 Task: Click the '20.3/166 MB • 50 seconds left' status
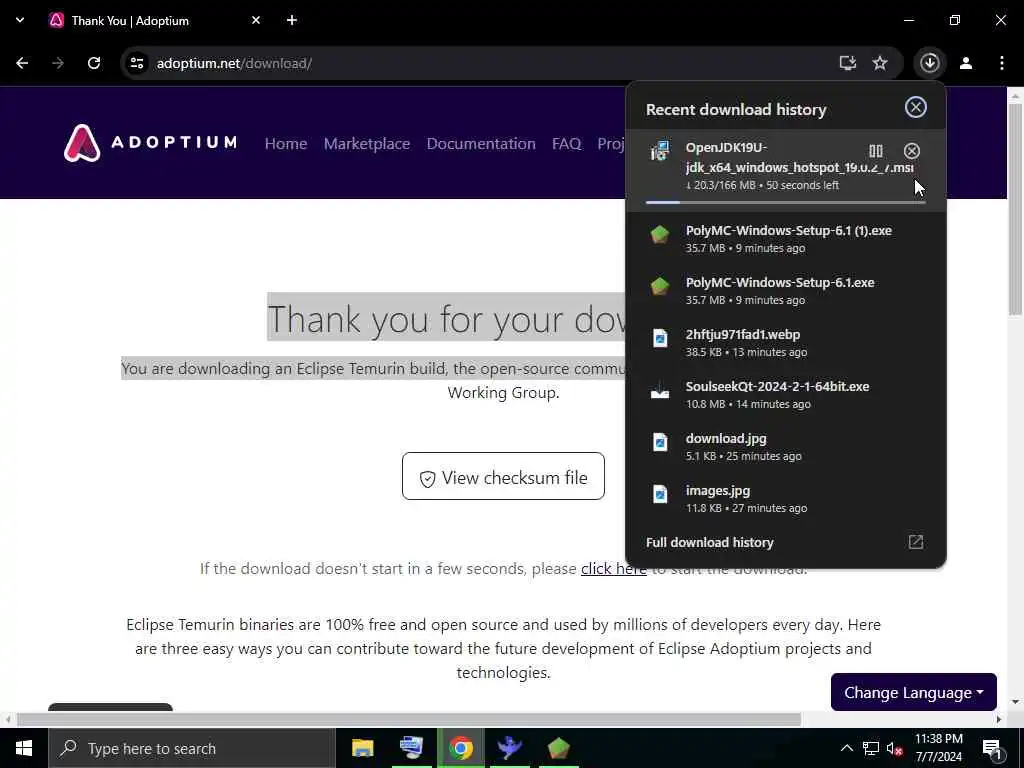[x=762, y=185]
